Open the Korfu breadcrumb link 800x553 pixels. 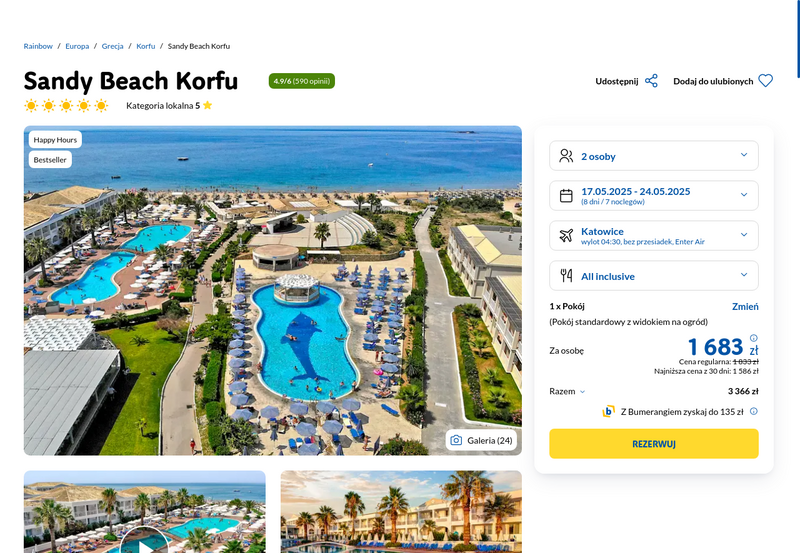(x=145, y=46)
